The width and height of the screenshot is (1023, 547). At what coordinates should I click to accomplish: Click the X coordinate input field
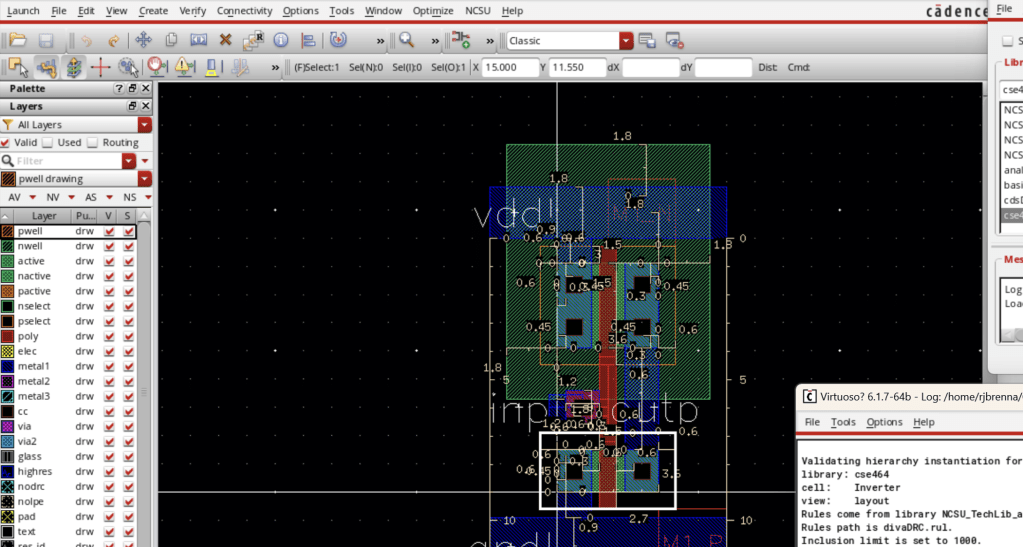coord(510,67)
